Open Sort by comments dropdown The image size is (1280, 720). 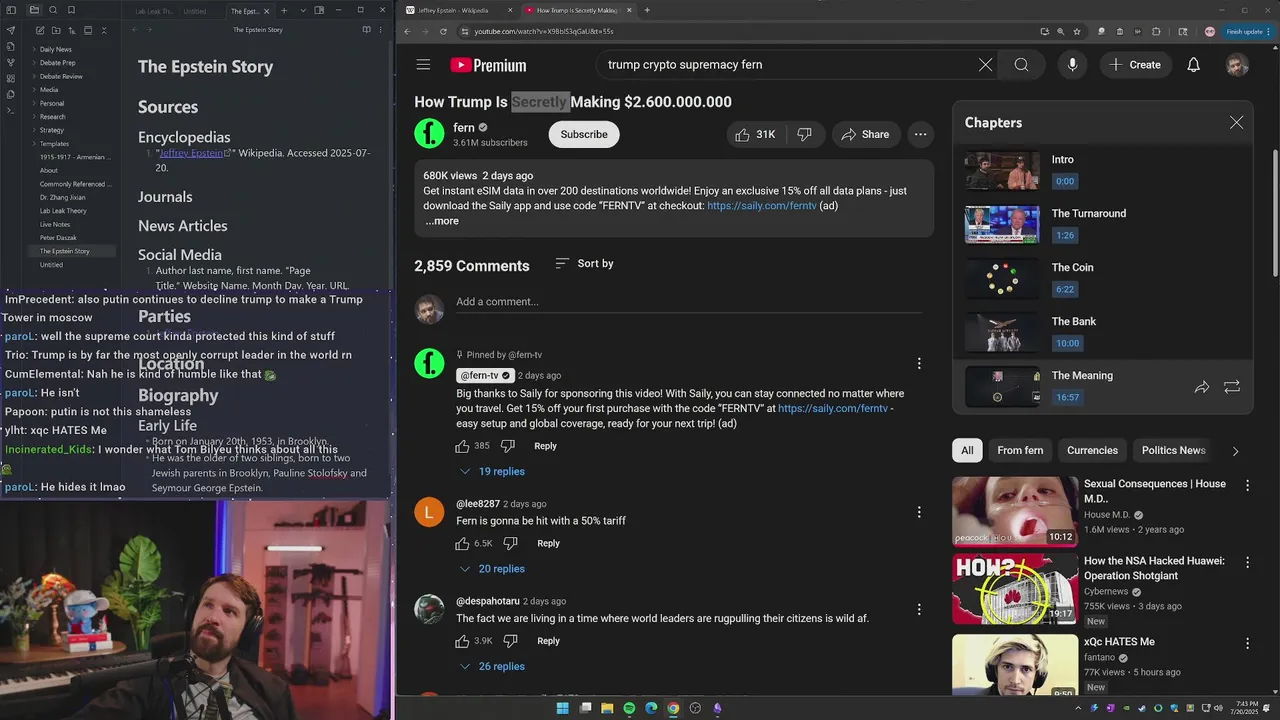[x=584, y=264]
